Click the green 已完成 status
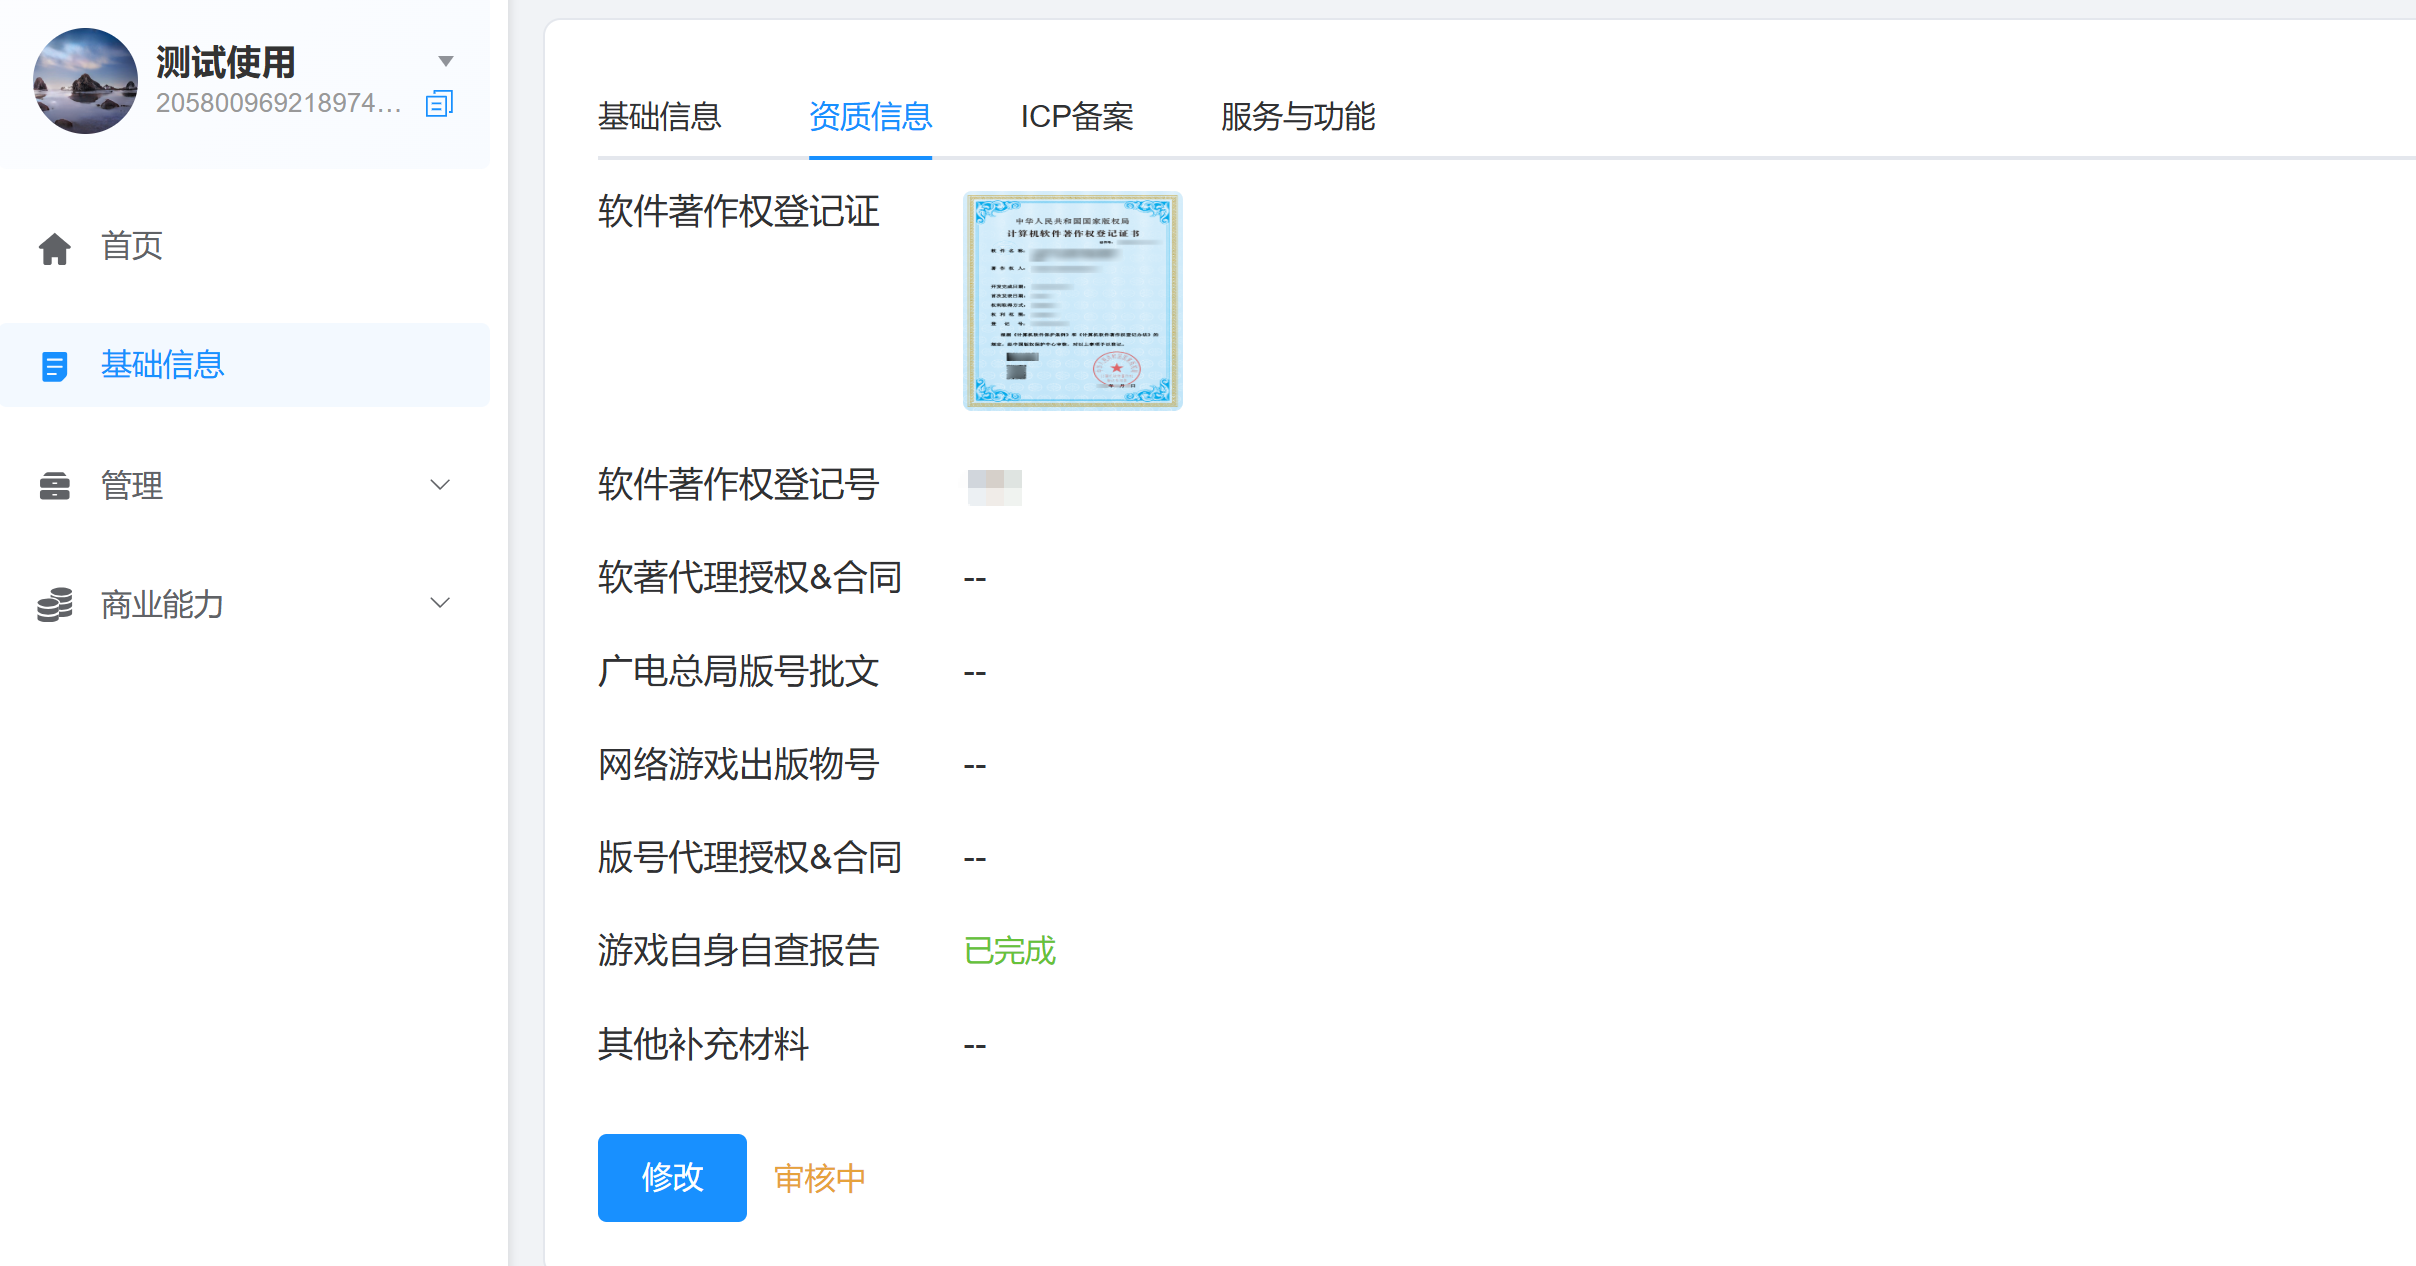 [1010, 951]
